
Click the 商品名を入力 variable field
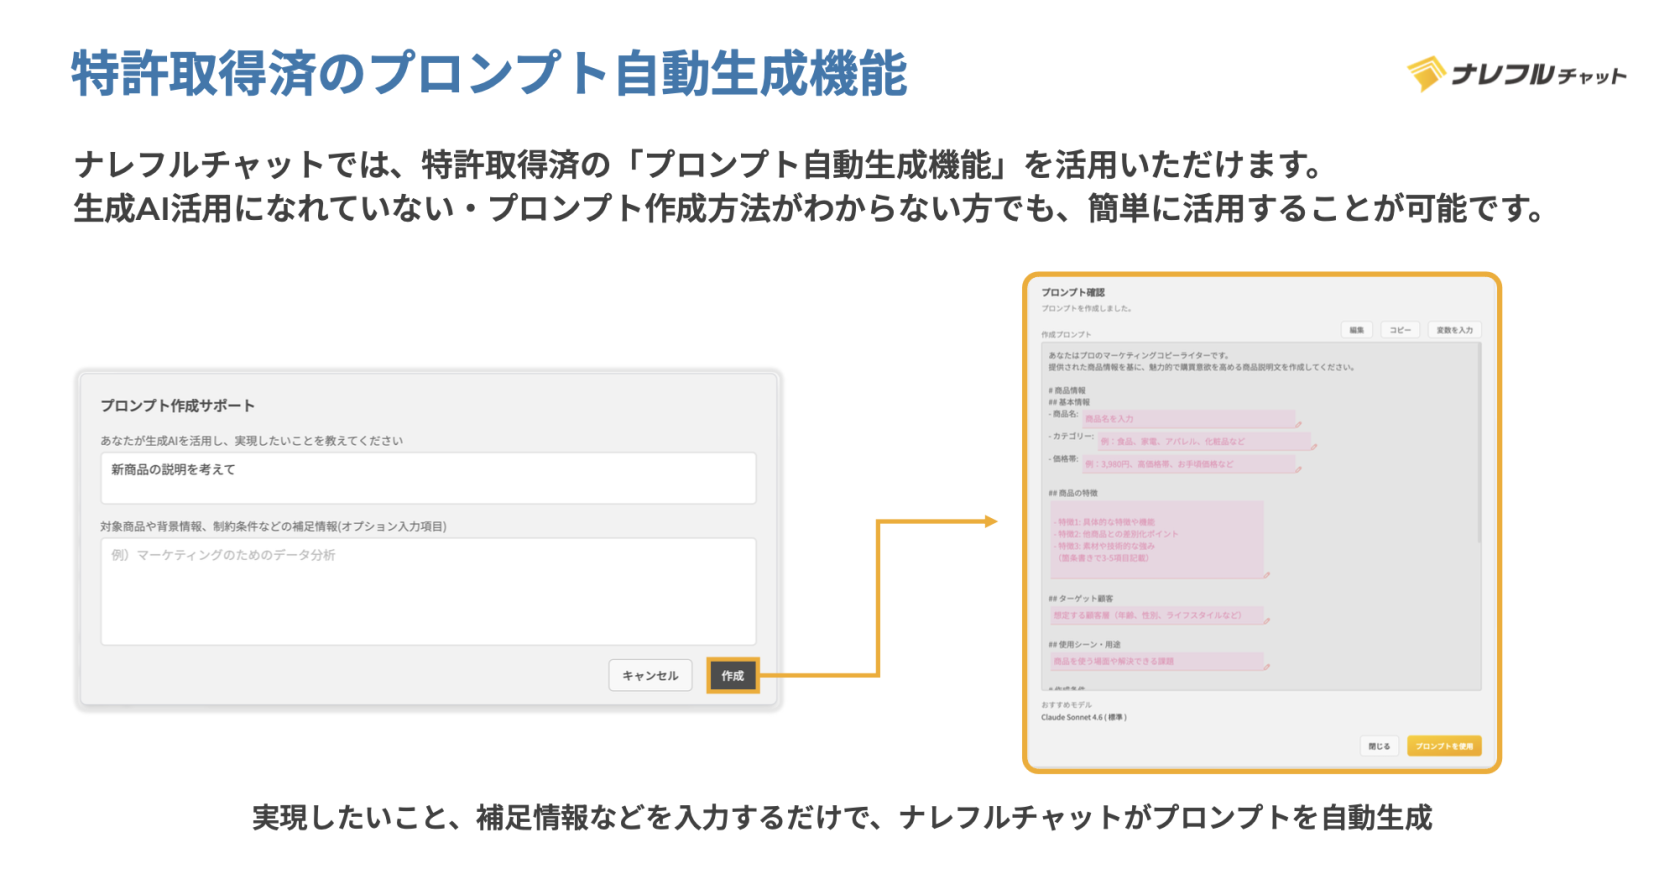1189,419
